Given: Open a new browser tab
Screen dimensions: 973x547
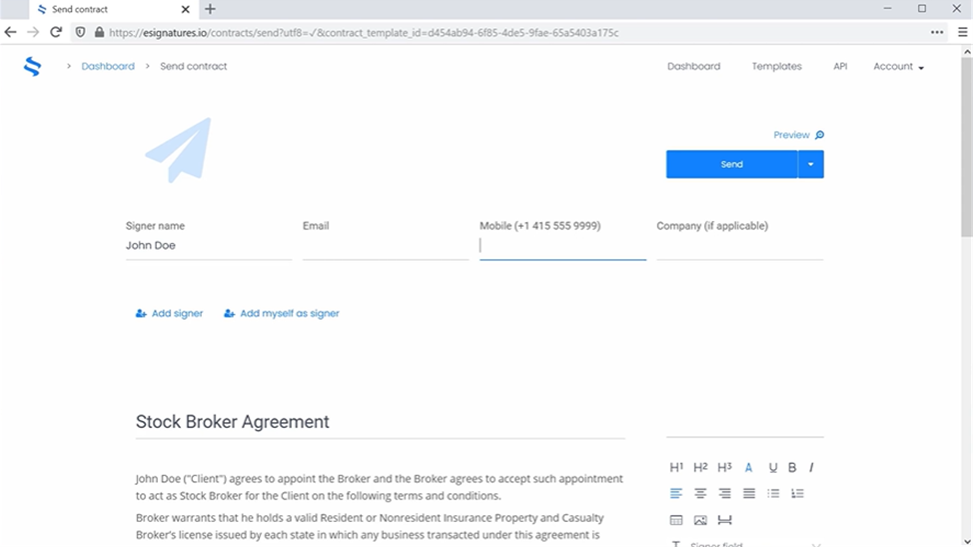Looking at the screenshot, I should [210, 9].
